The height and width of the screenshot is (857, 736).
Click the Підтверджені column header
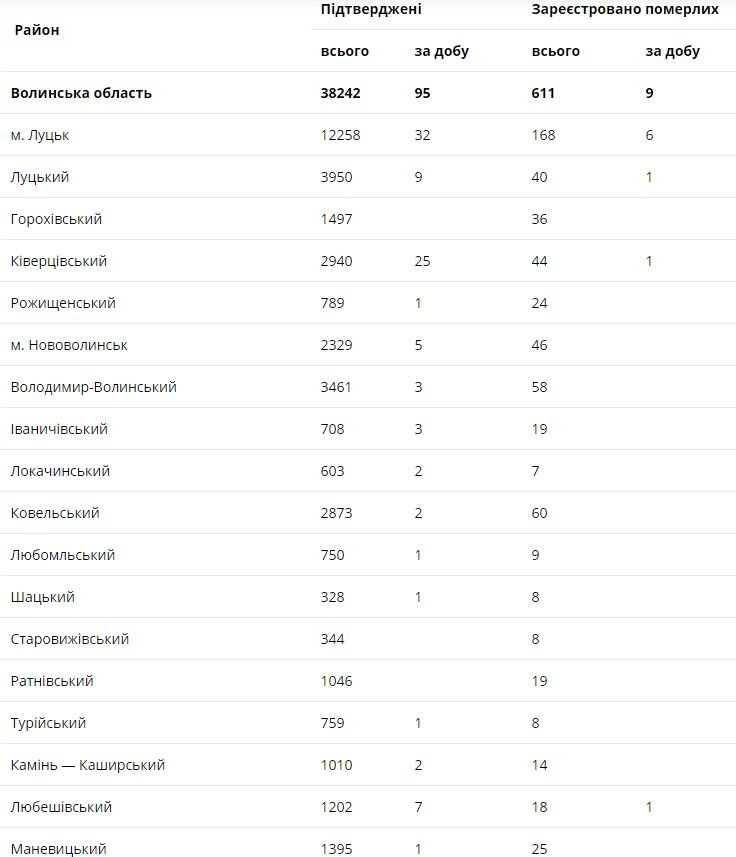tap(371, 9)
